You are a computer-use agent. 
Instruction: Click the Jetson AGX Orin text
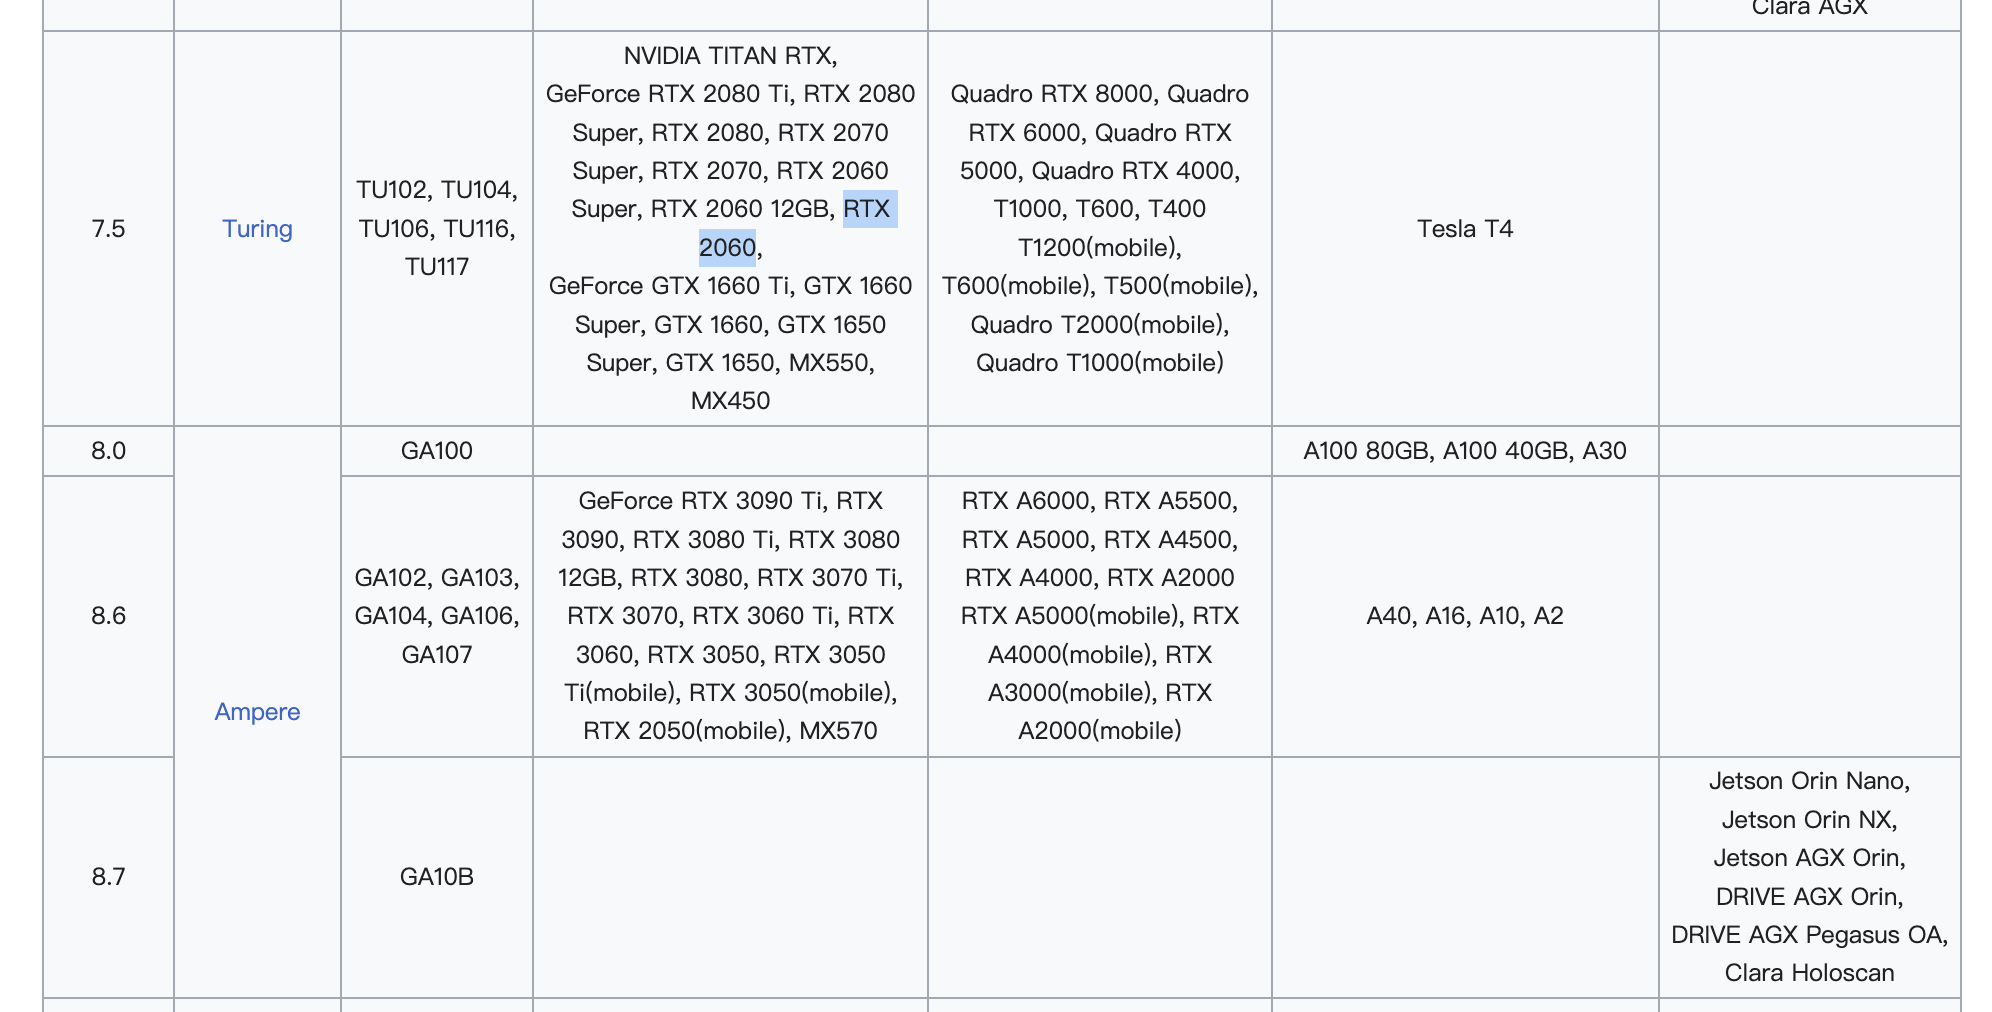1806,858
